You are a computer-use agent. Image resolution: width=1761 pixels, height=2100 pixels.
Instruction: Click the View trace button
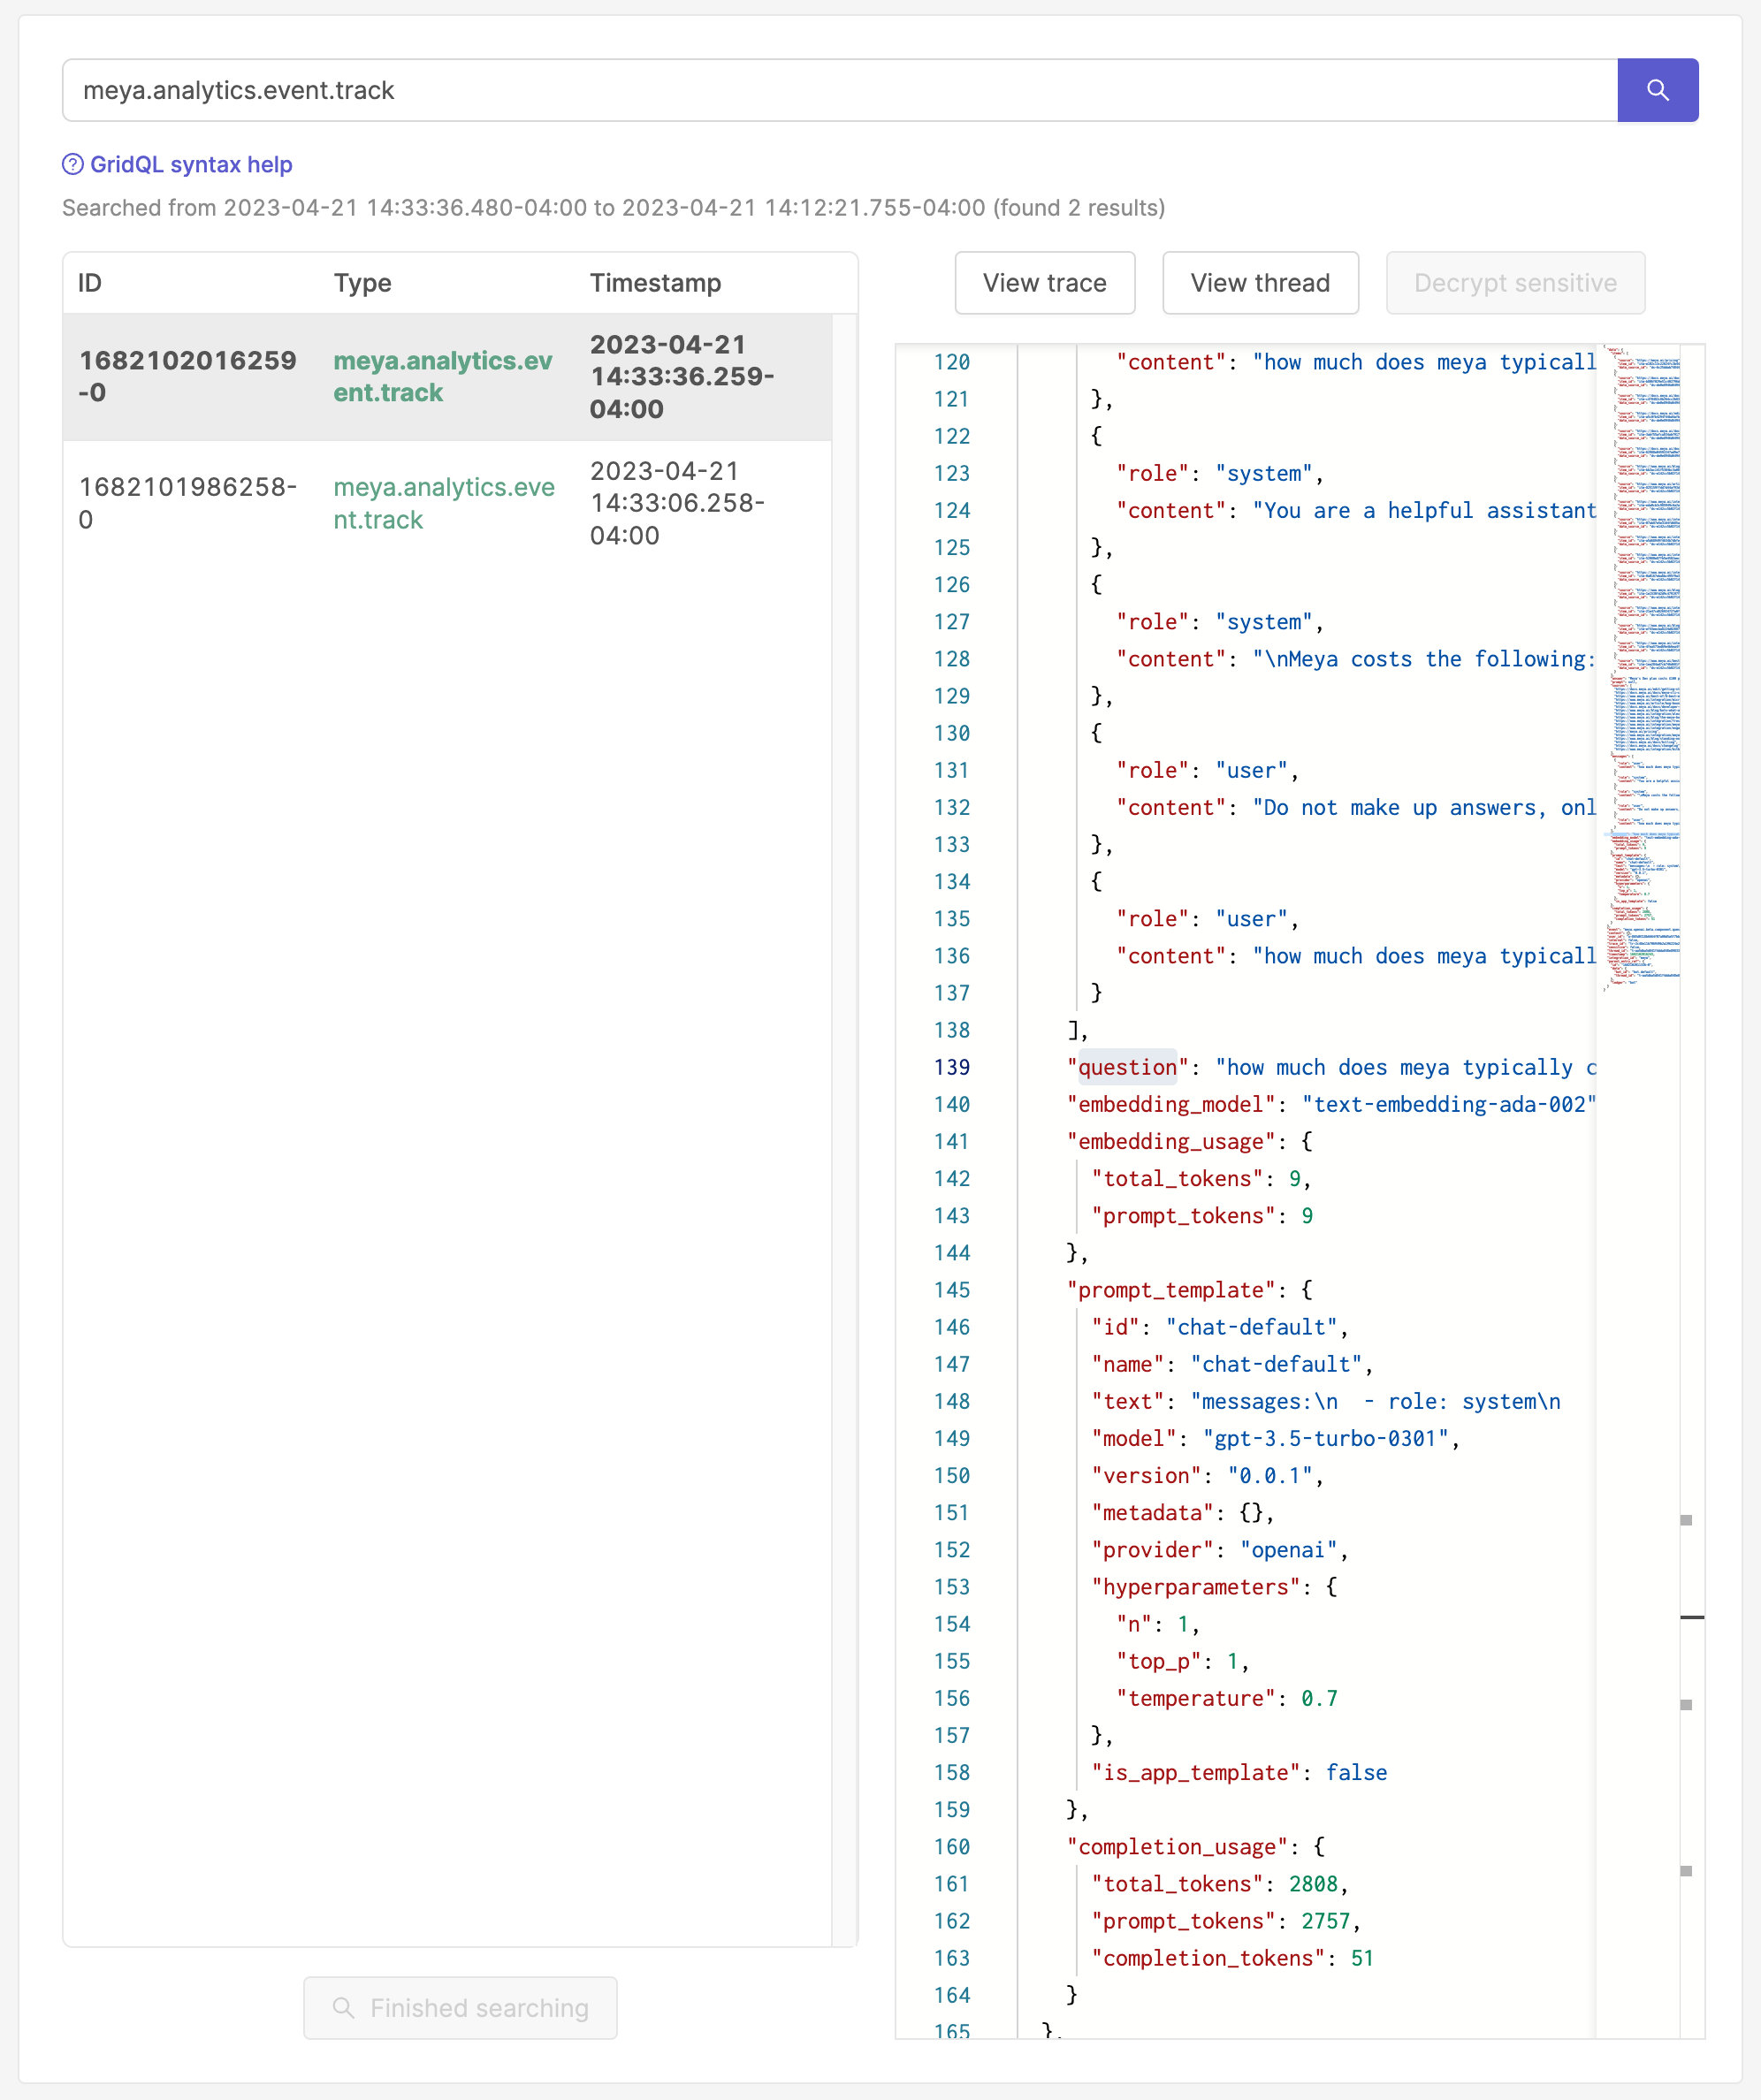pos(1044,283)
